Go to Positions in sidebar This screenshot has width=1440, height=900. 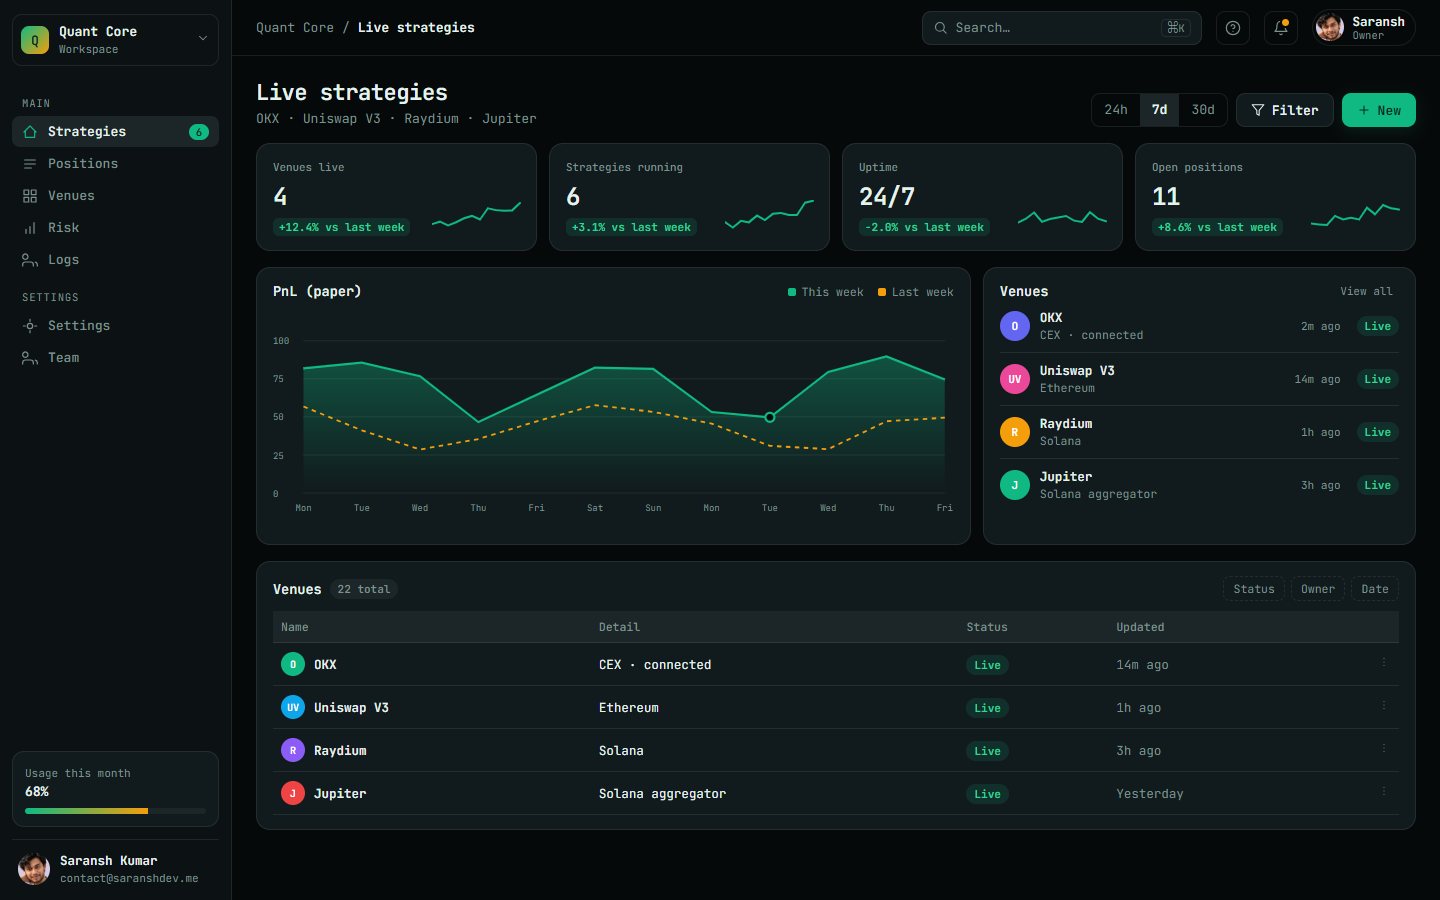pos(115,164)
